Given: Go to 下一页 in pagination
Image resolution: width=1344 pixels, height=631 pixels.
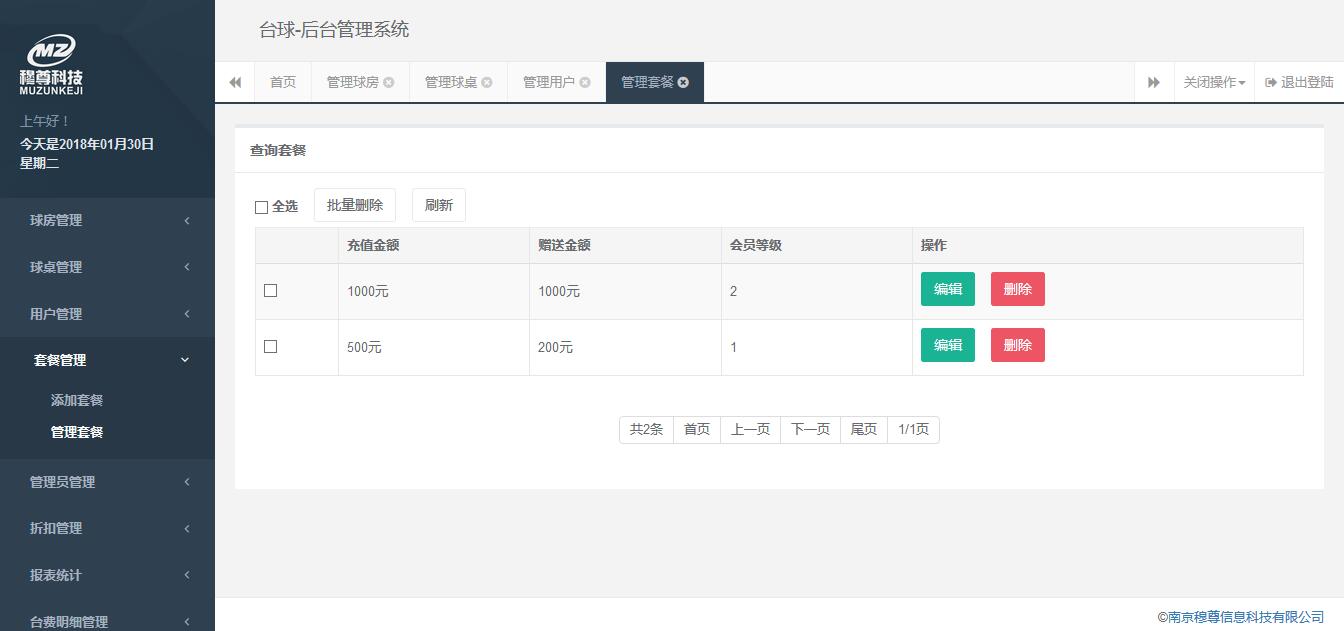Looking at the screenshot, I should click(x=810, y=430).
